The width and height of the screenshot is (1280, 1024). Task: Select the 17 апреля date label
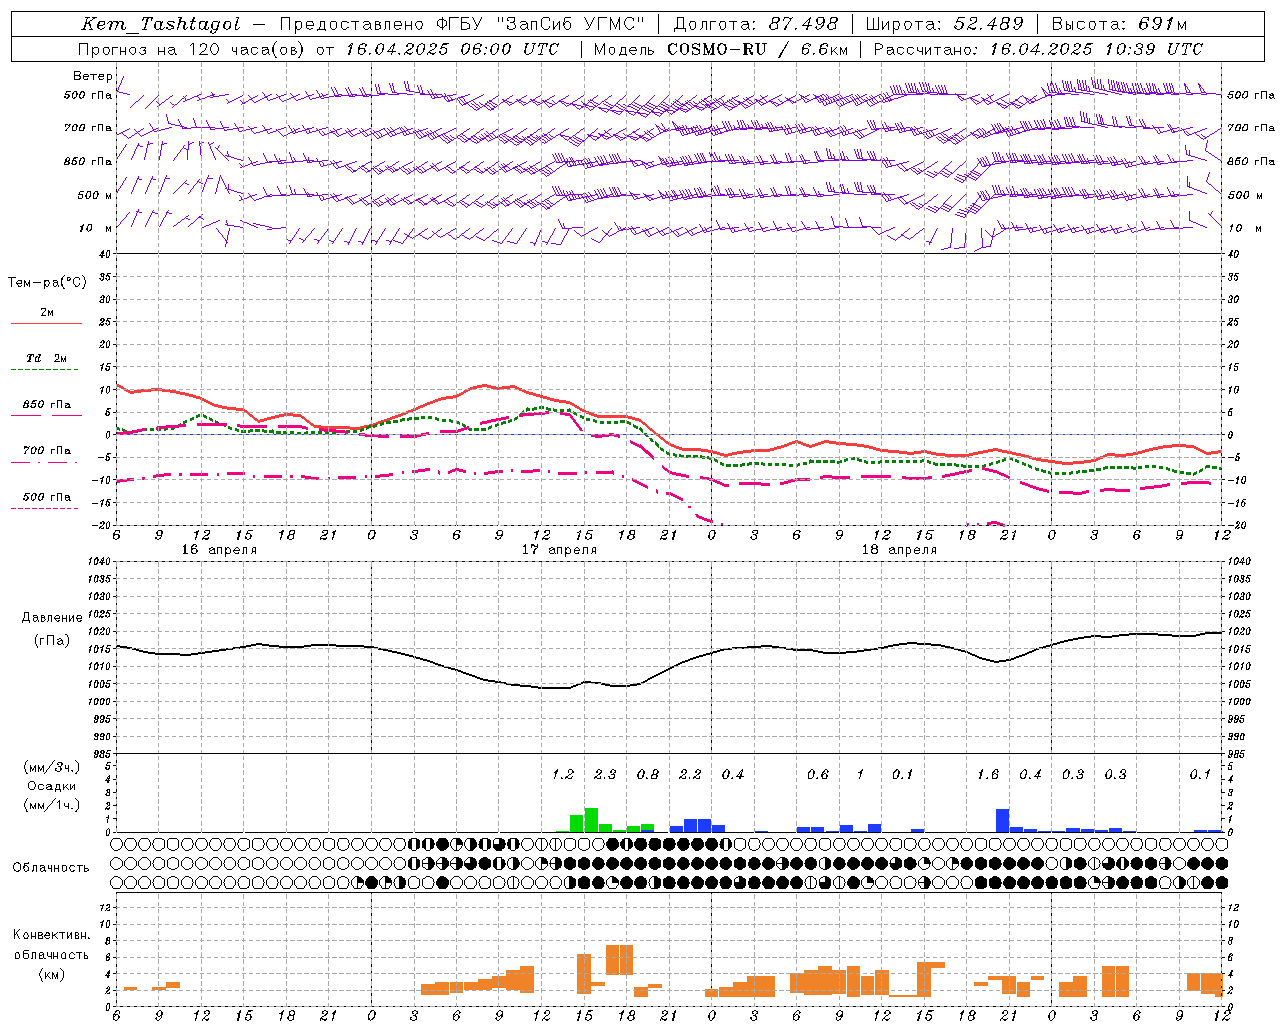click(x=559, y=550)
